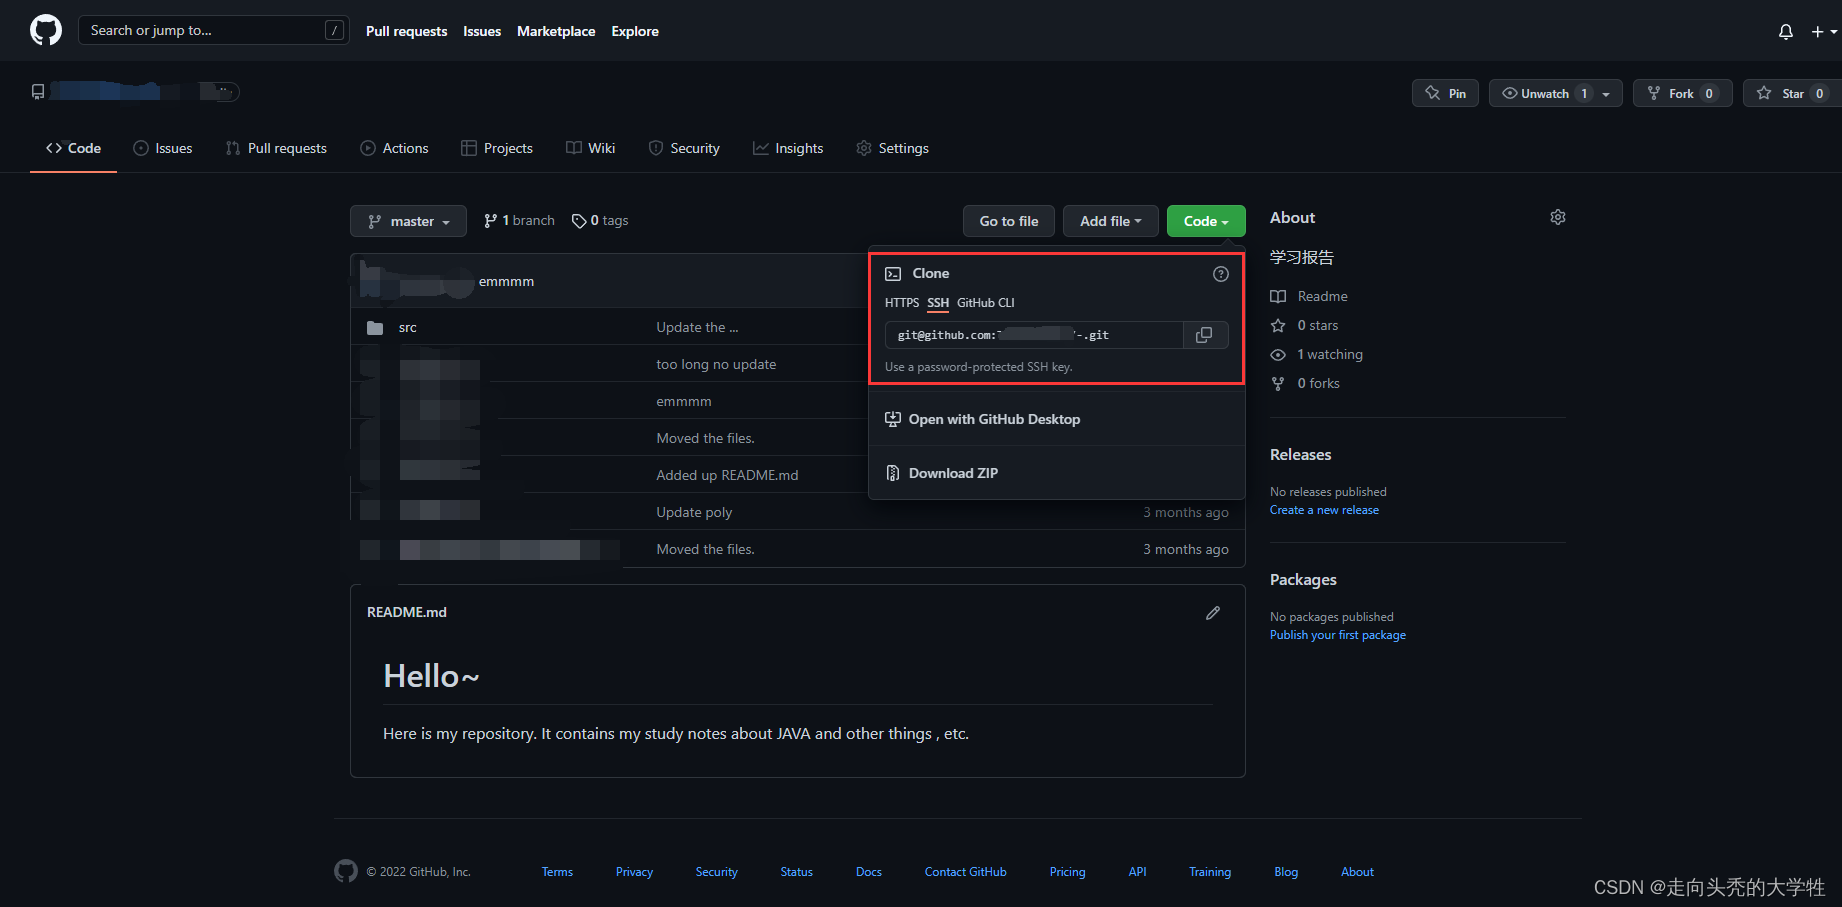Edit README with the pencil icon
1842x907 pixels.
pyautogui.click(x=1213, y=612)
